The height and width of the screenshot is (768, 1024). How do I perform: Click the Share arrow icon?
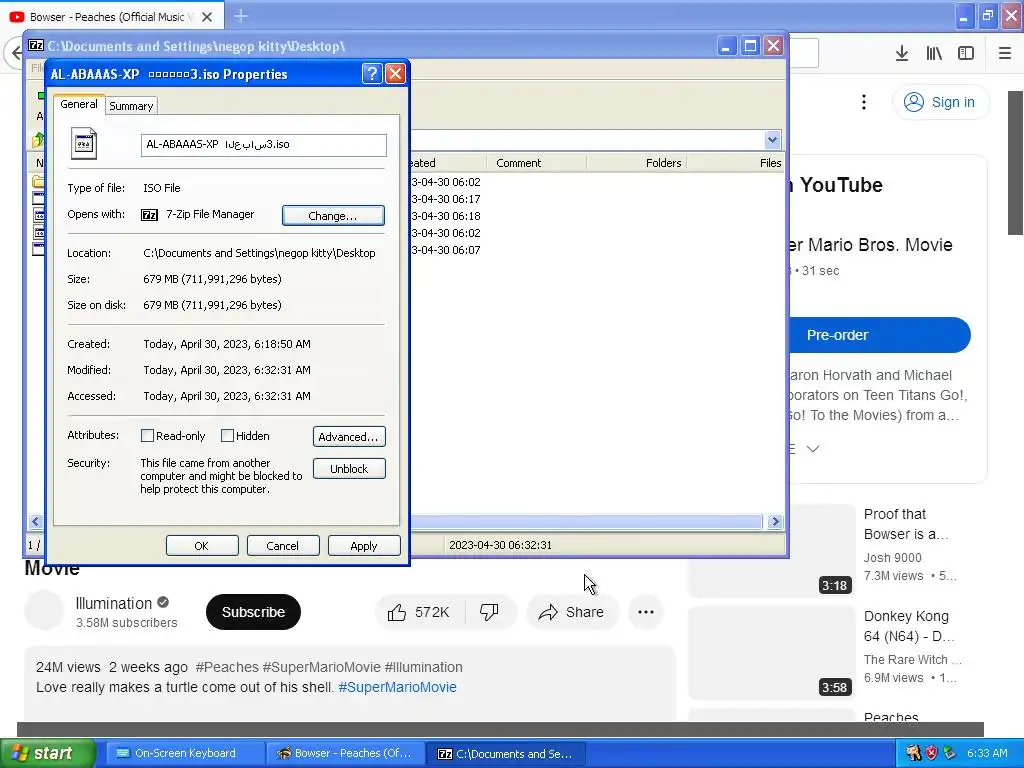pyautogui.click(x=548, y=612)
